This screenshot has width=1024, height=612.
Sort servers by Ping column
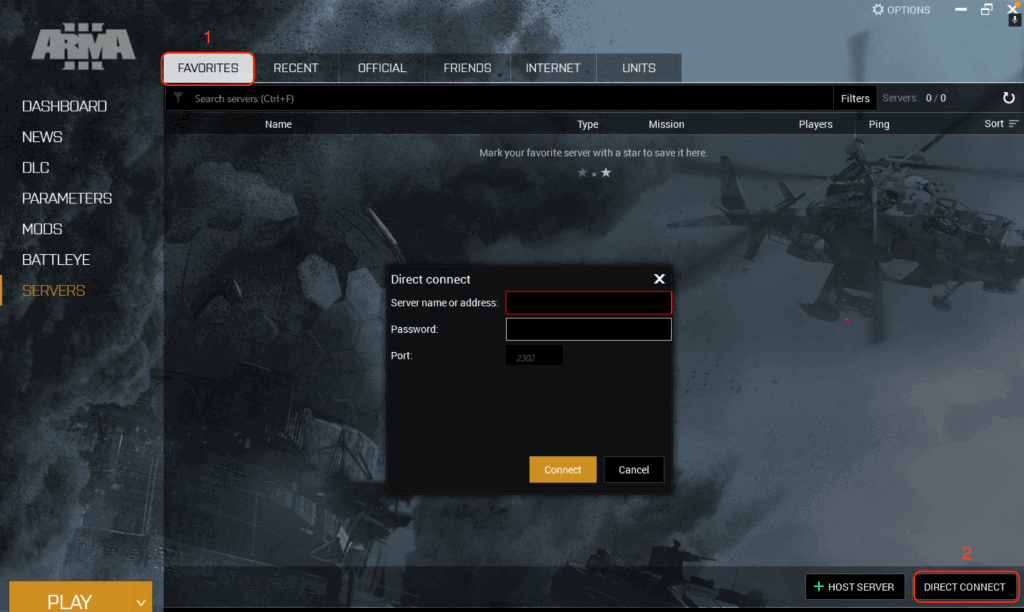(879, 124)
